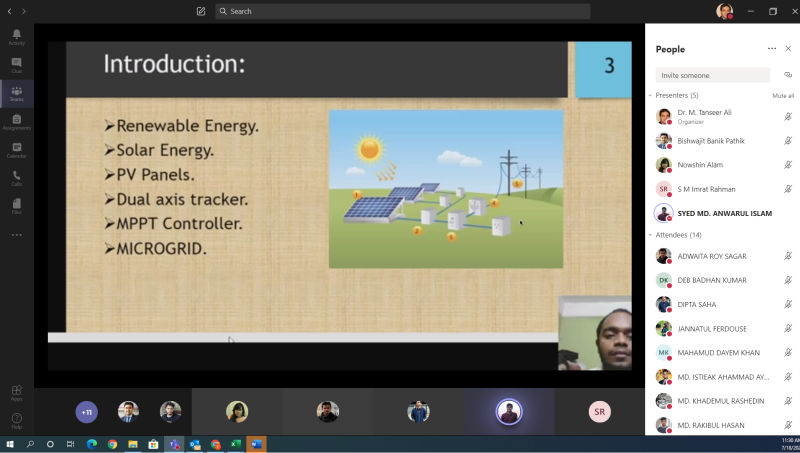800x453 pixels.
Task: Toggle mic mute for Bishwajit Banik Pathik
Action: point(788,141)
